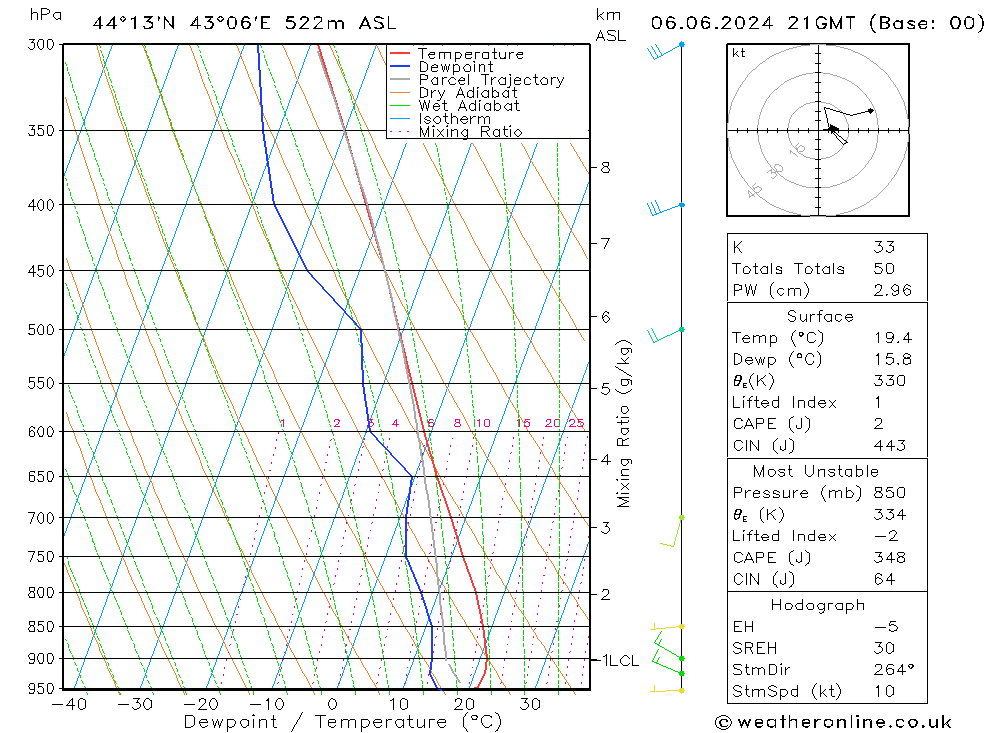Click the -40 temperature axis label
Image resolution: width=1000 pixels, height=733 pixels.
pyautogui.click(x=69, y=704)
